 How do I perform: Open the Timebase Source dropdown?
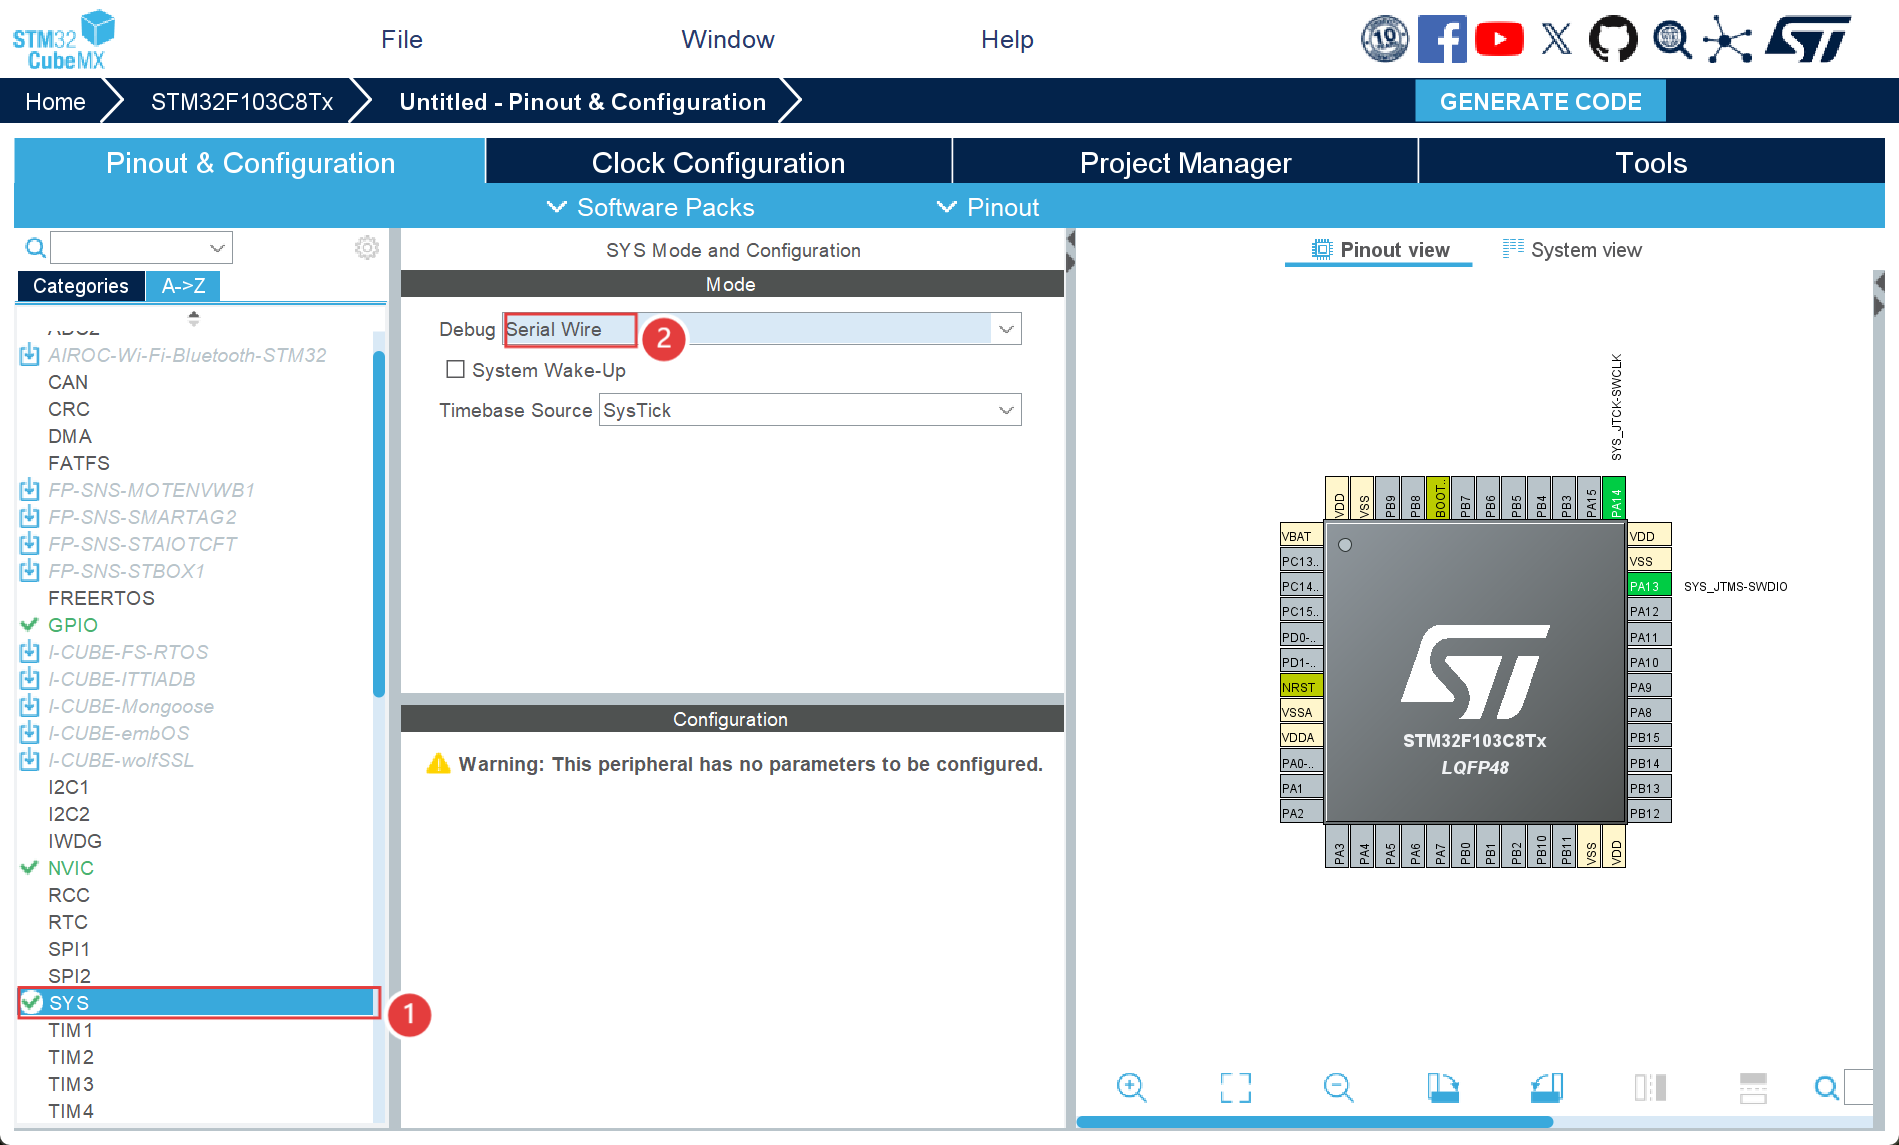1006,410
